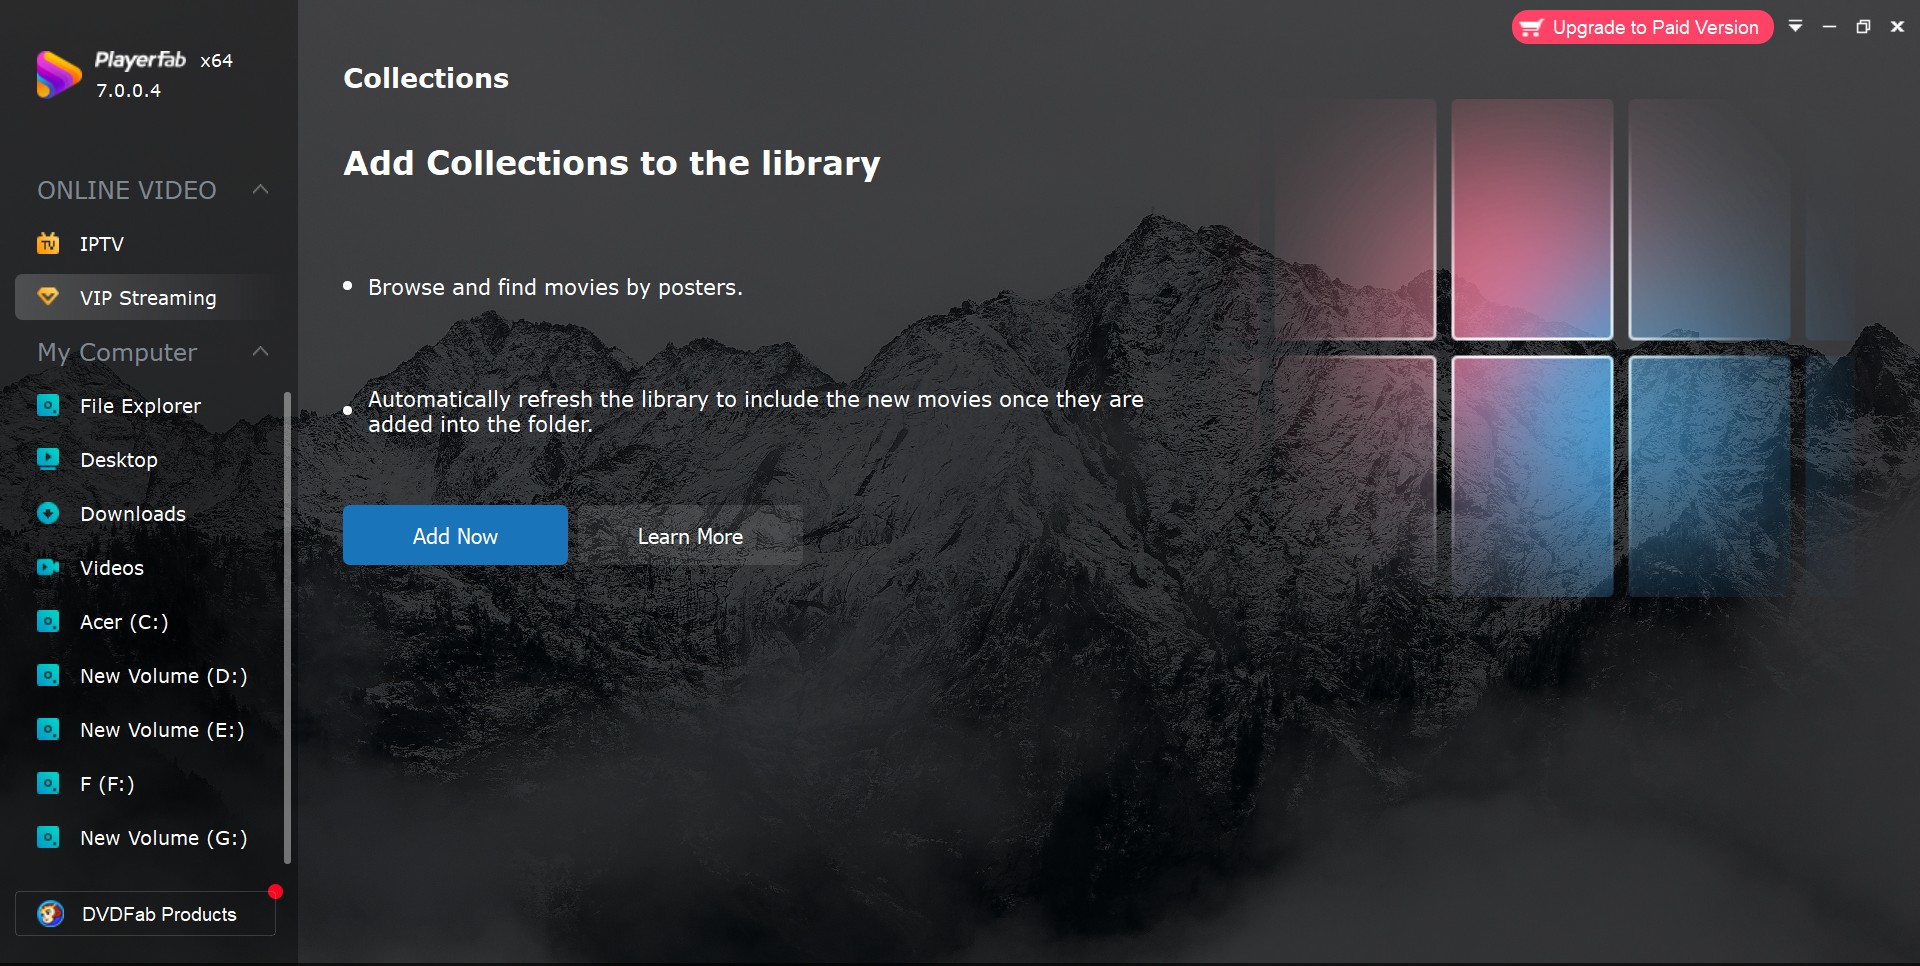Click the pink collection poster thumbnail

pyautogui.click(x=1532, y=219)
